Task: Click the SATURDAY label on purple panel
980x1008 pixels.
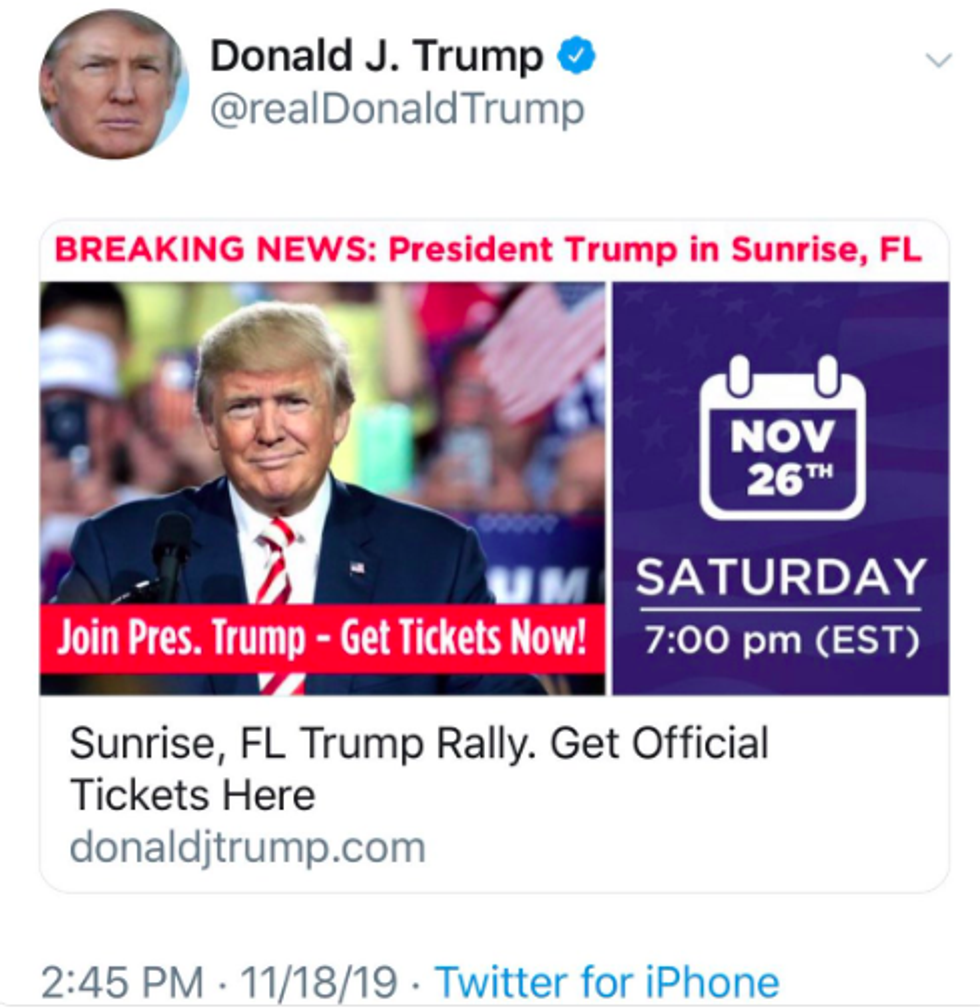Action: (x=781, y=577)
